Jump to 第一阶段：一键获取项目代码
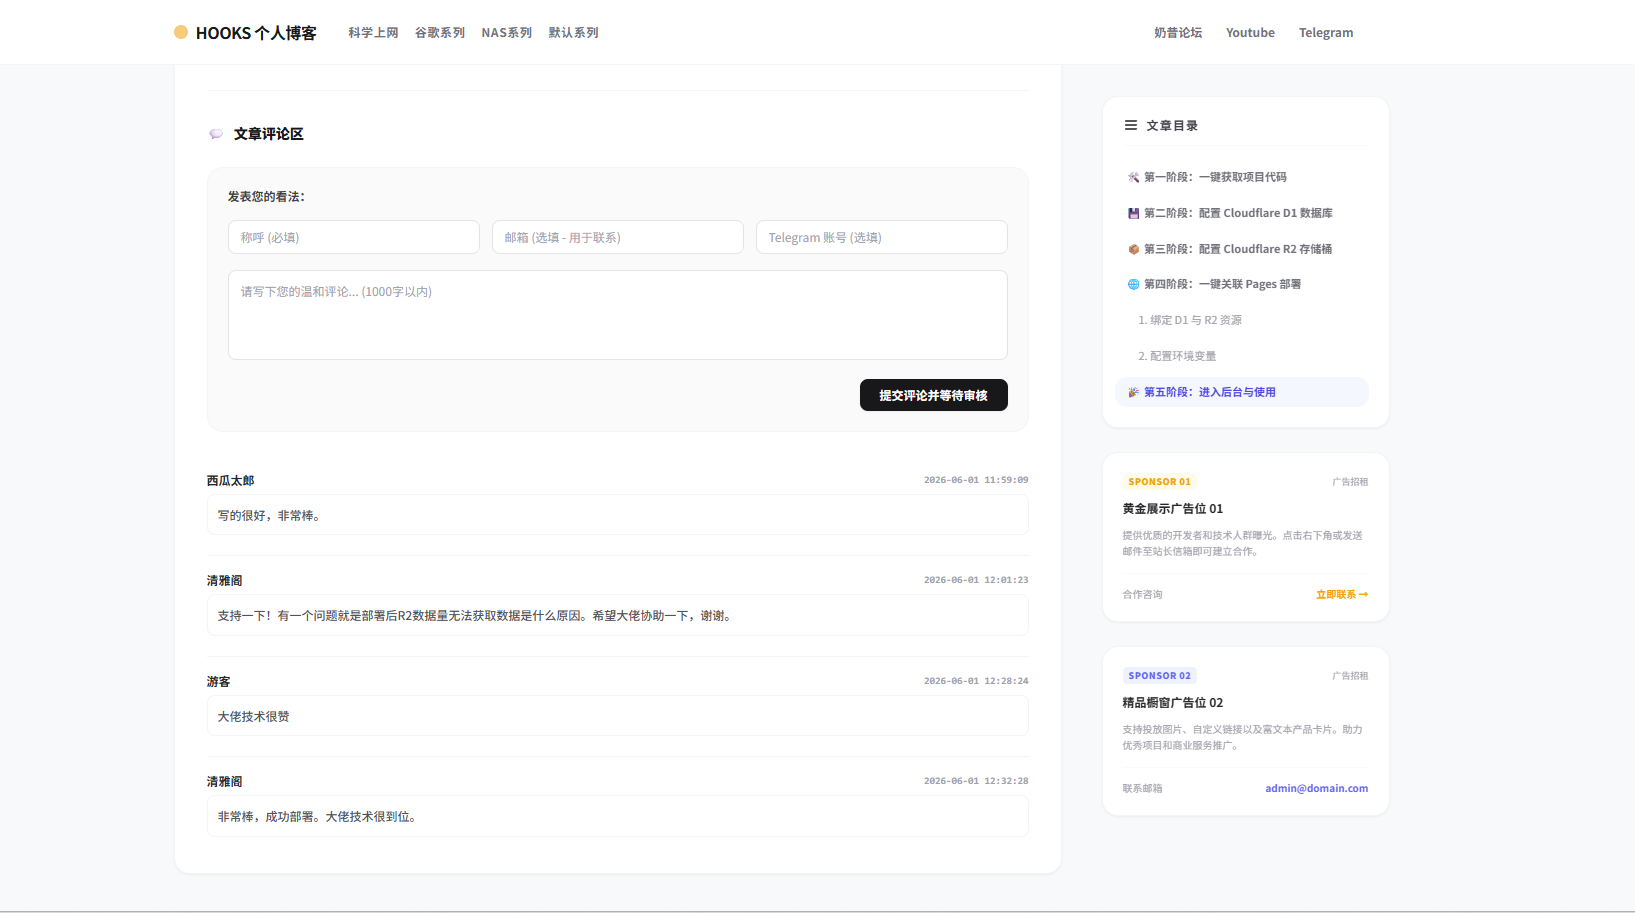Screen dimensions: 1635x913 tap(1215, 177)
